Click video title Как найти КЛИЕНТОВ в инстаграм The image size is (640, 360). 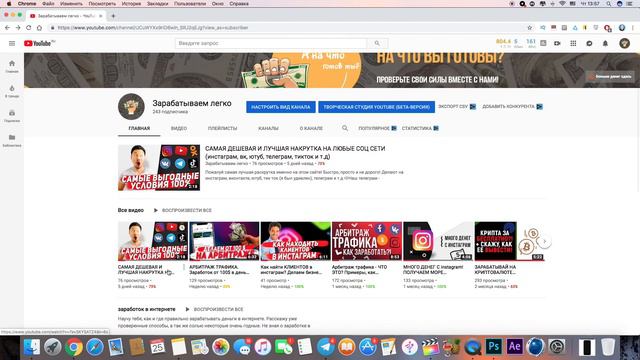coord(291,269)
